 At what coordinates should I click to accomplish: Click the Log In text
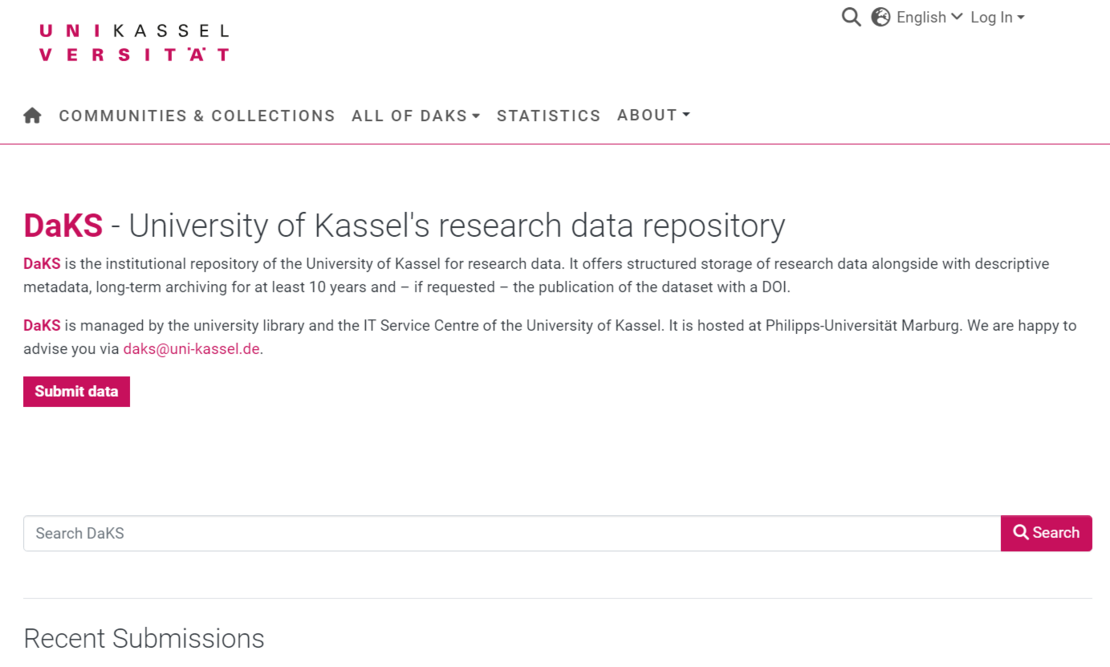[x=991, y=17]
